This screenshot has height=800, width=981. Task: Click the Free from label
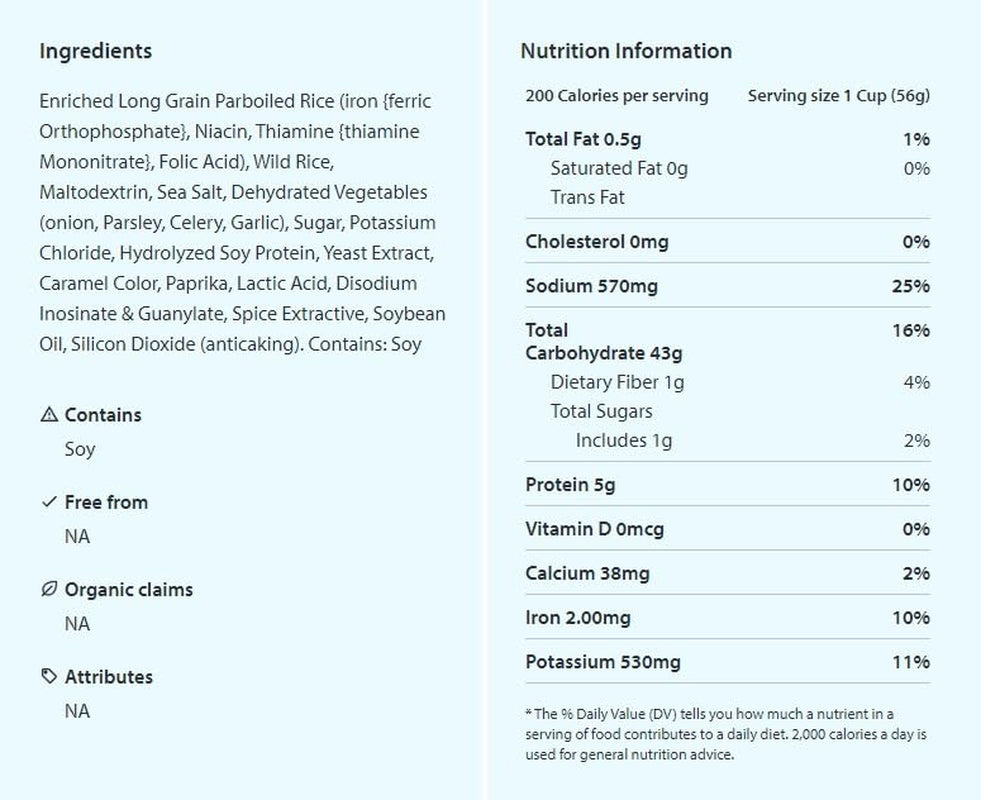coord(106,502)
